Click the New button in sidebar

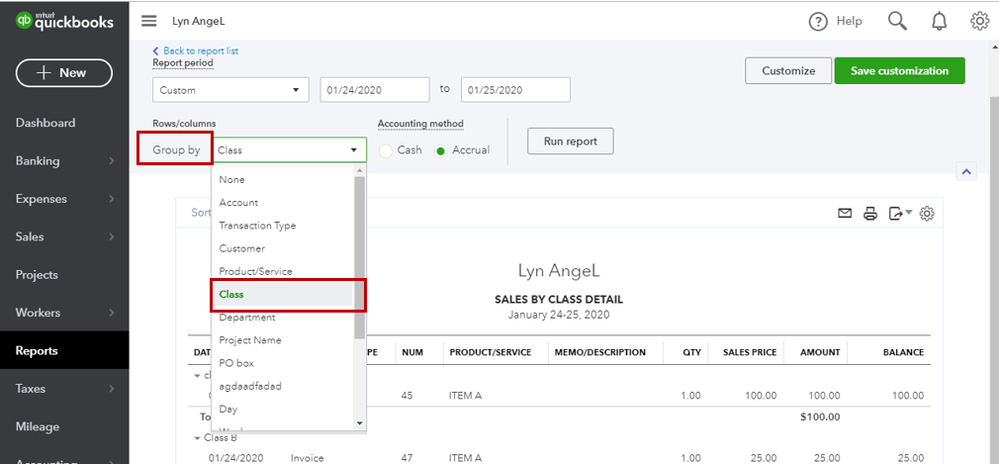click(64, 73)
